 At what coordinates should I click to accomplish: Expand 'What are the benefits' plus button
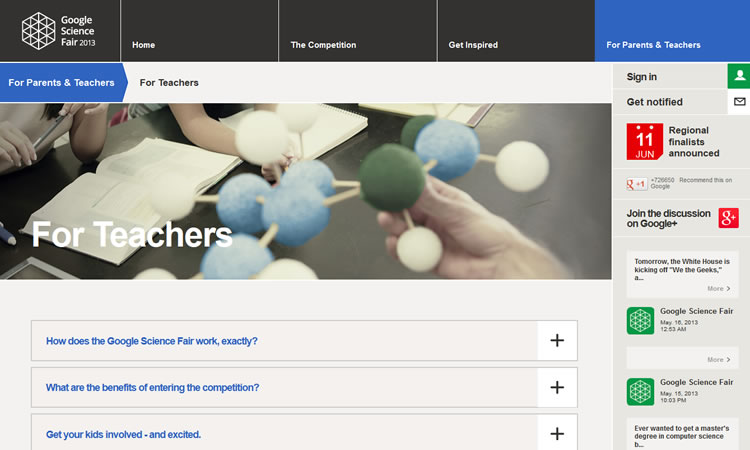click(557, 387)
